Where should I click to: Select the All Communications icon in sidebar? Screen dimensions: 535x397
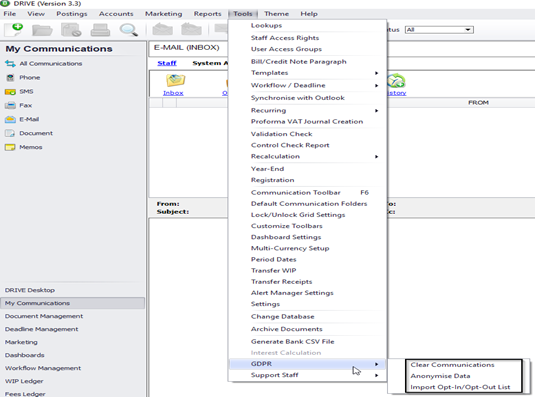point(10,63)
